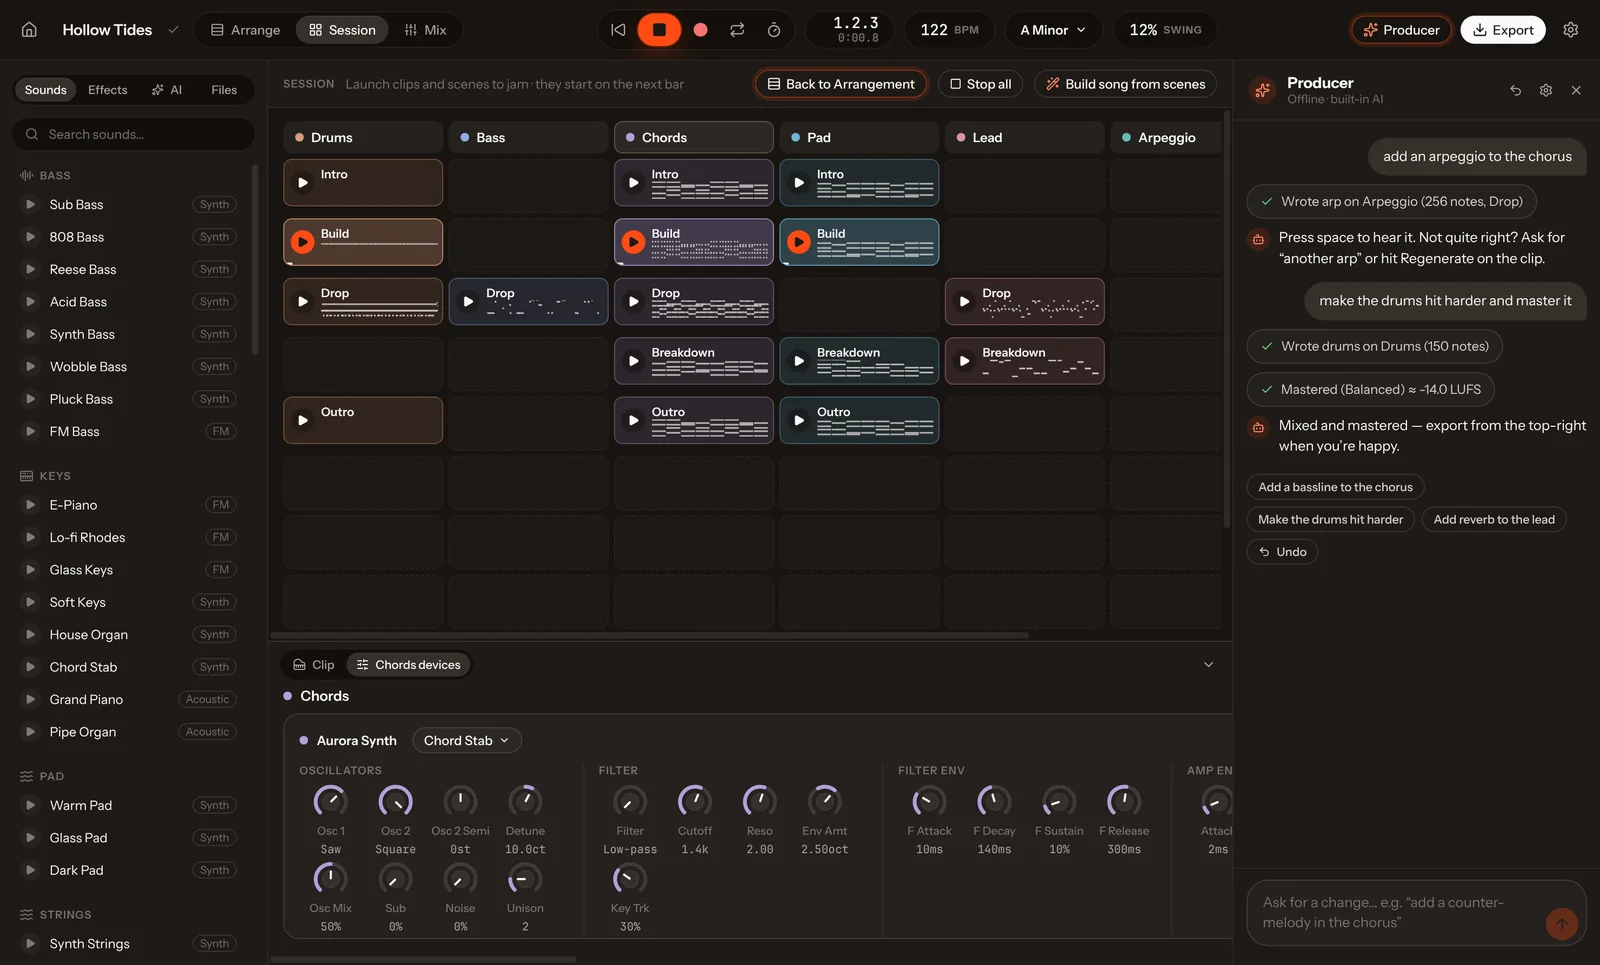Open the settings gear in top bar
The image size is (1600, 965).
[x=1571, y=30]
